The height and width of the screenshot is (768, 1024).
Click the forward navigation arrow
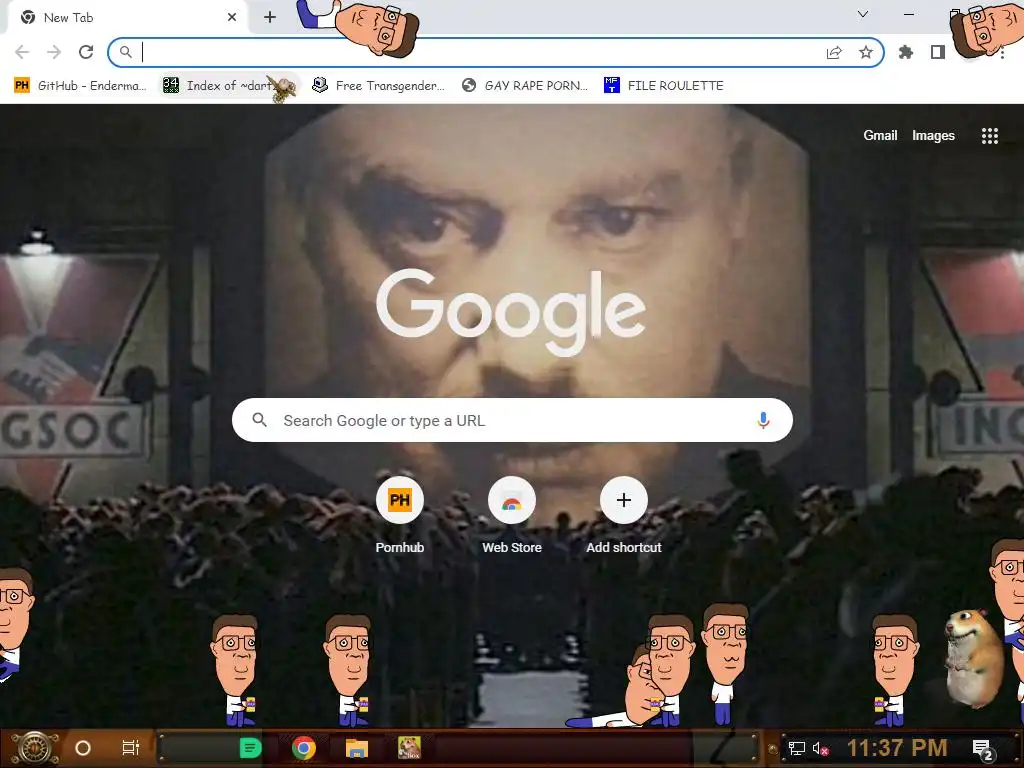click(x=54, y=52)
